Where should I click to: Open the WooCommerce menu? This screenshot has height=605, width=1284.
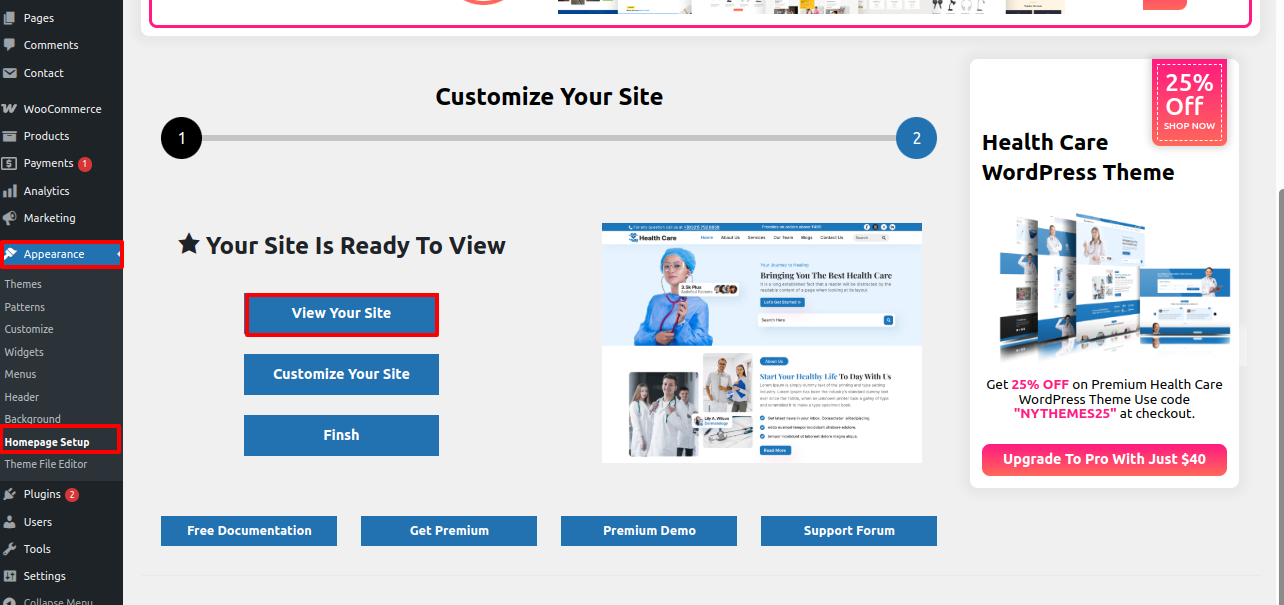pos(61,109)
